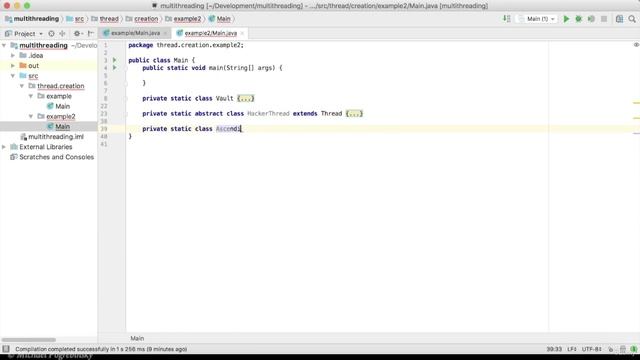This screenshot has height=360, width=640.
Task: Click the compilation completed status message
Action: tap(101, 349)
